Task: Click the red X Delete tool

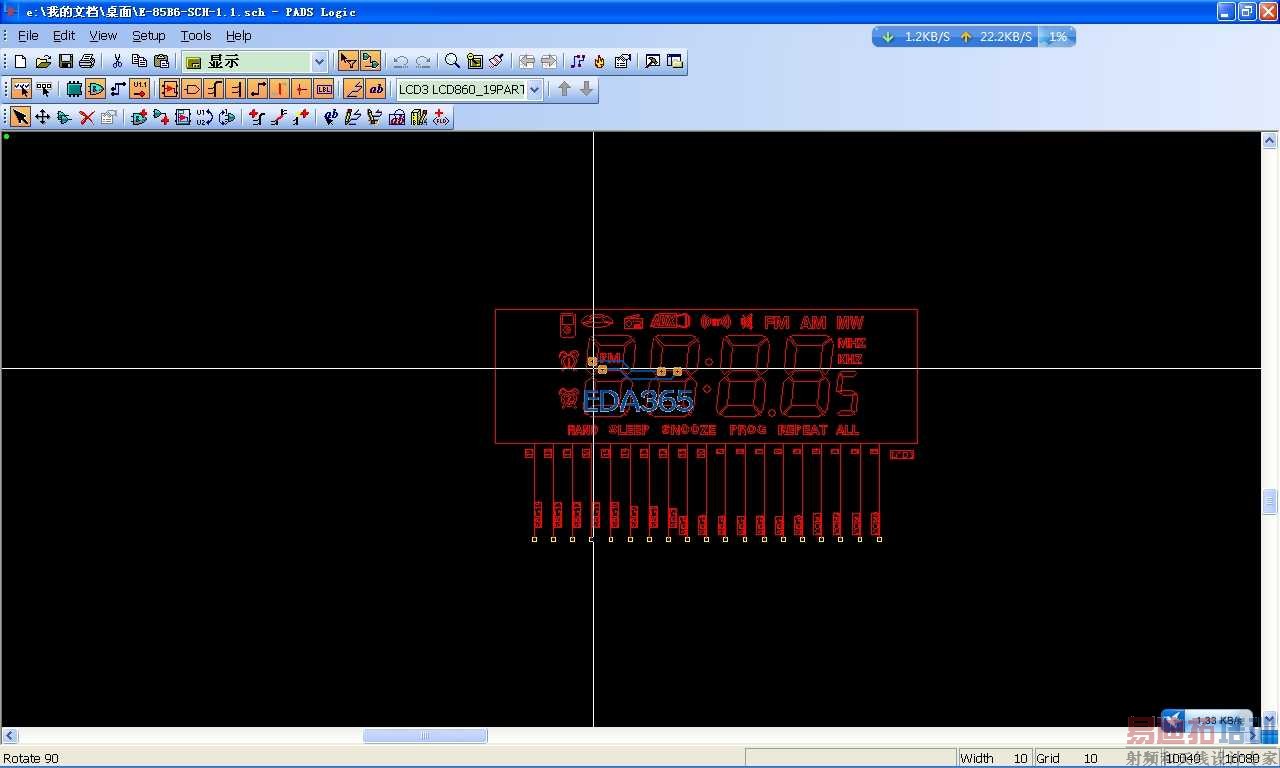Action: pos(87,117)
